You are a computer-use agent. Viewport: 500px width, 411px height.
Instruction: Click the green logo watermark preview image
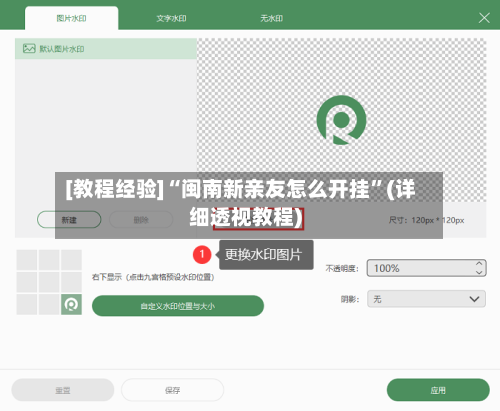click(341, 120)
